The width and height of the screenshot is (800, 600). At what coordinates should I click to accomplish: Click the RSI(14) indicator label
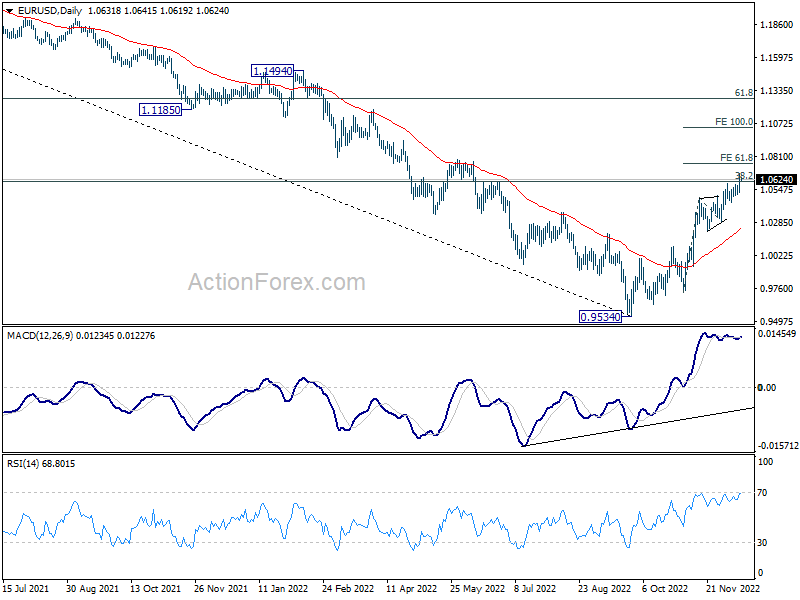(22, 464)
